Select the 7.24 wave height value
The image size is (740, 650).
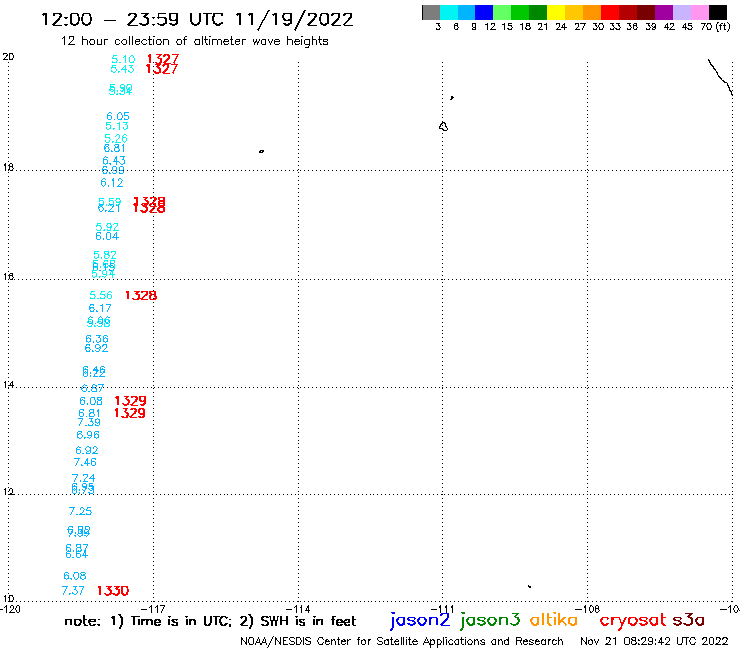pos(84,478)
